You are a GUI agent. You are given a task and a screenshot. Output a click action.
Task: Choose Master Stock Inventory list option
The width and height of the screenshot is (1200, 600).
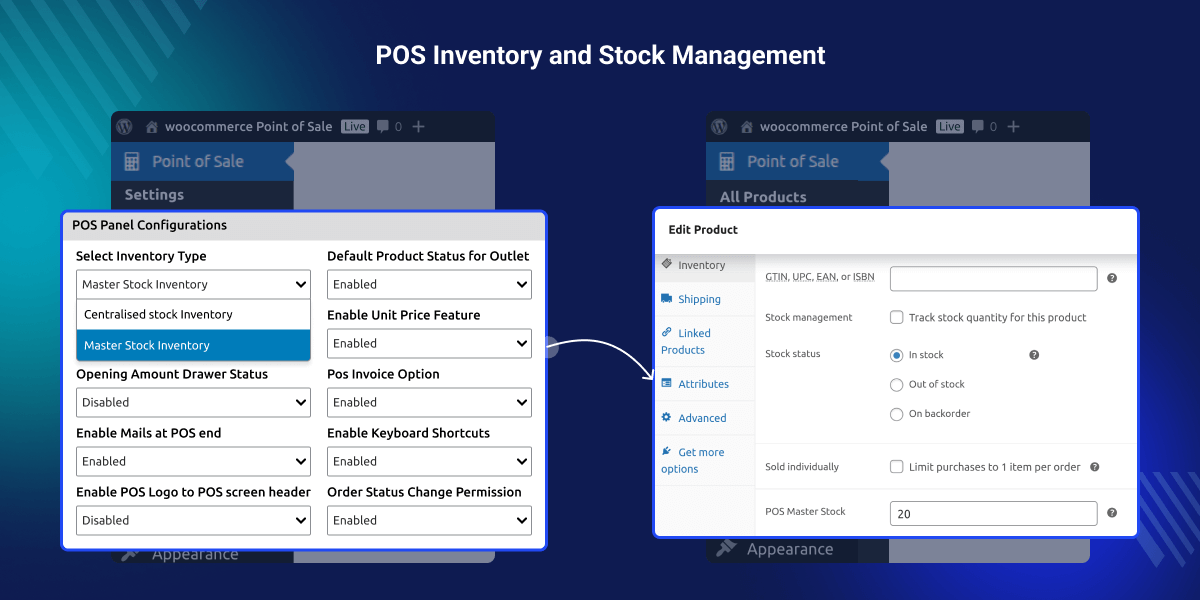pyautogui.click(x=194, y=345)
